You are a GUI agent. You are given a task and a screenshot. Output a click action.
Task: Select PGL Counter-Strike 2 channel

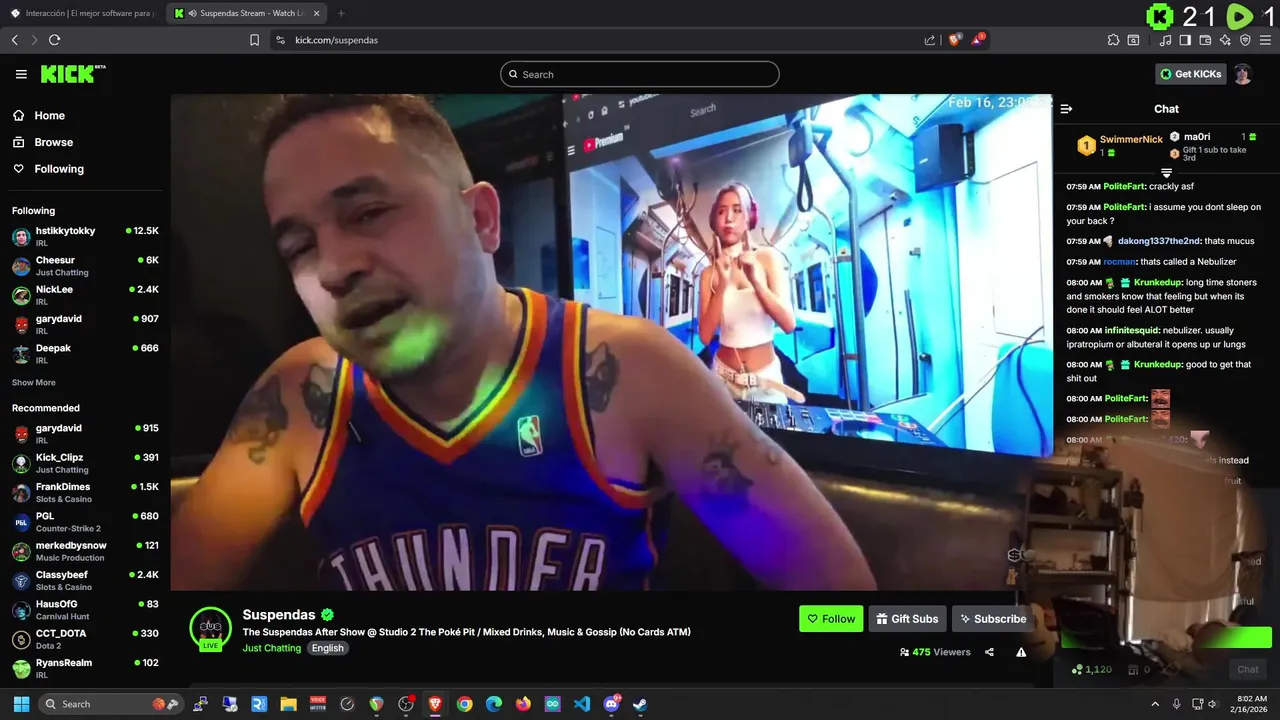(85, 522)
